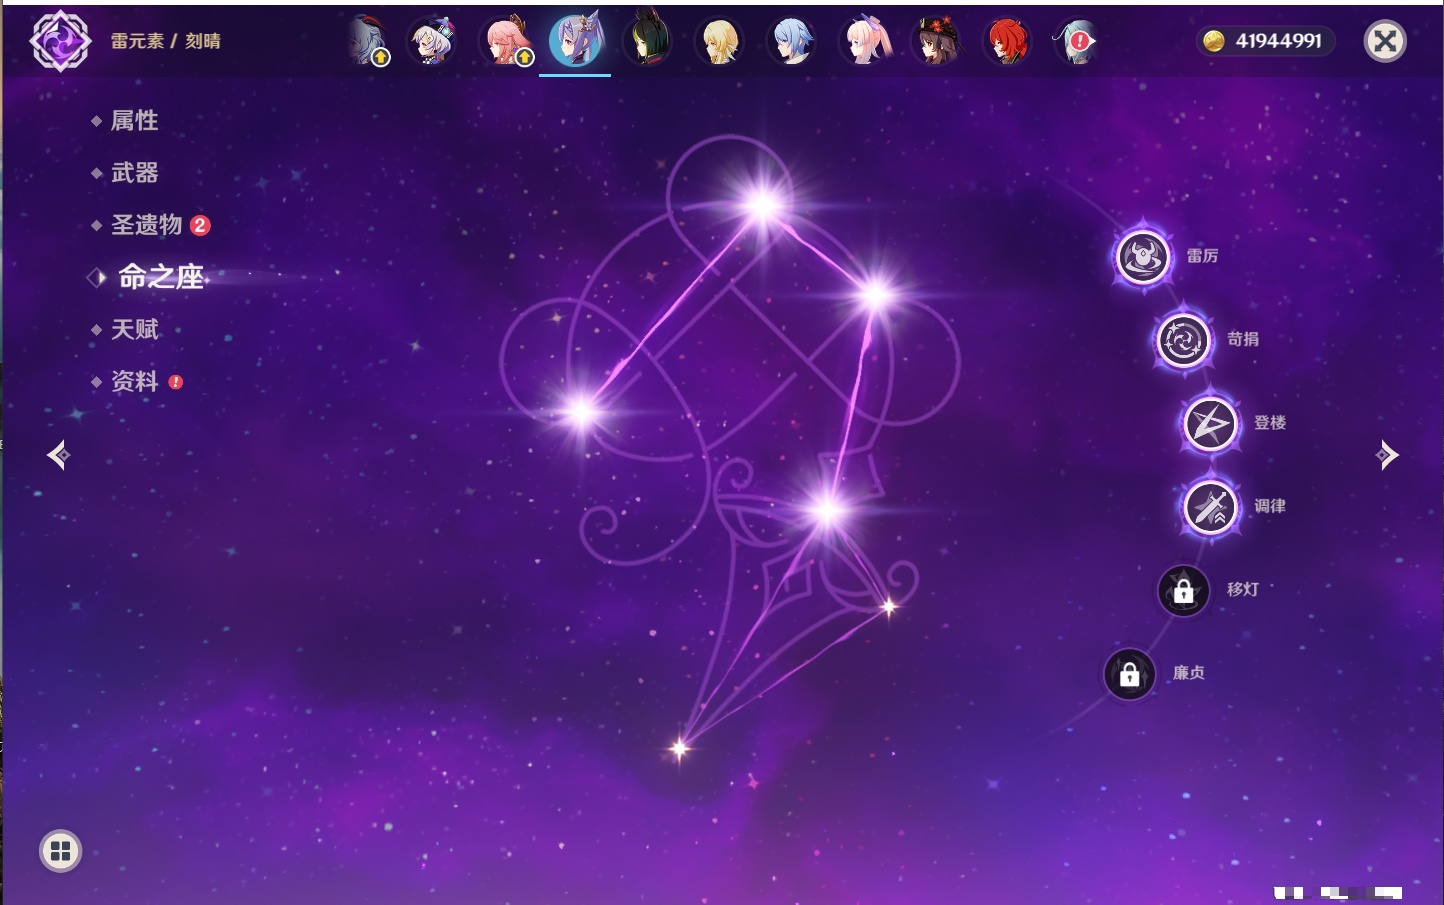1444x905 pixels.
Task: Click the 雷厉 label text
Action: [x=1202, y=256]
